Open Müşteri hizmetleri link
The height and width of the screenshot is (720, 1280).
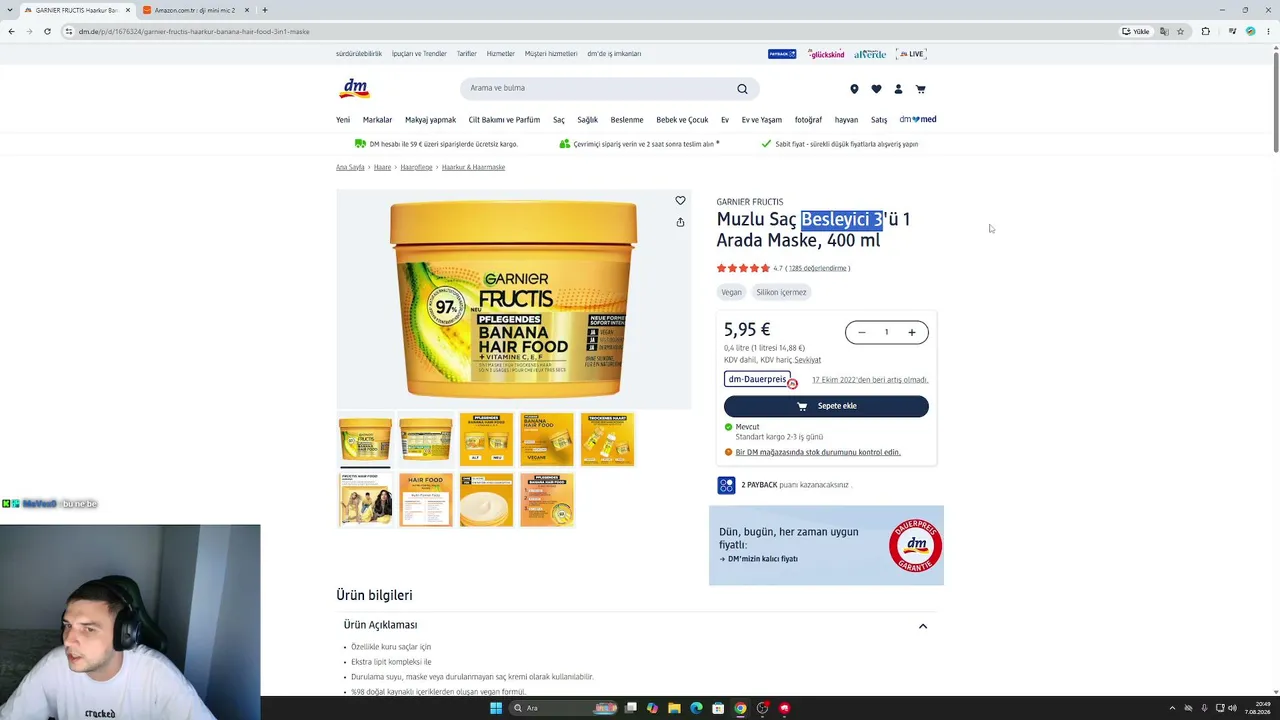(551, 54)
